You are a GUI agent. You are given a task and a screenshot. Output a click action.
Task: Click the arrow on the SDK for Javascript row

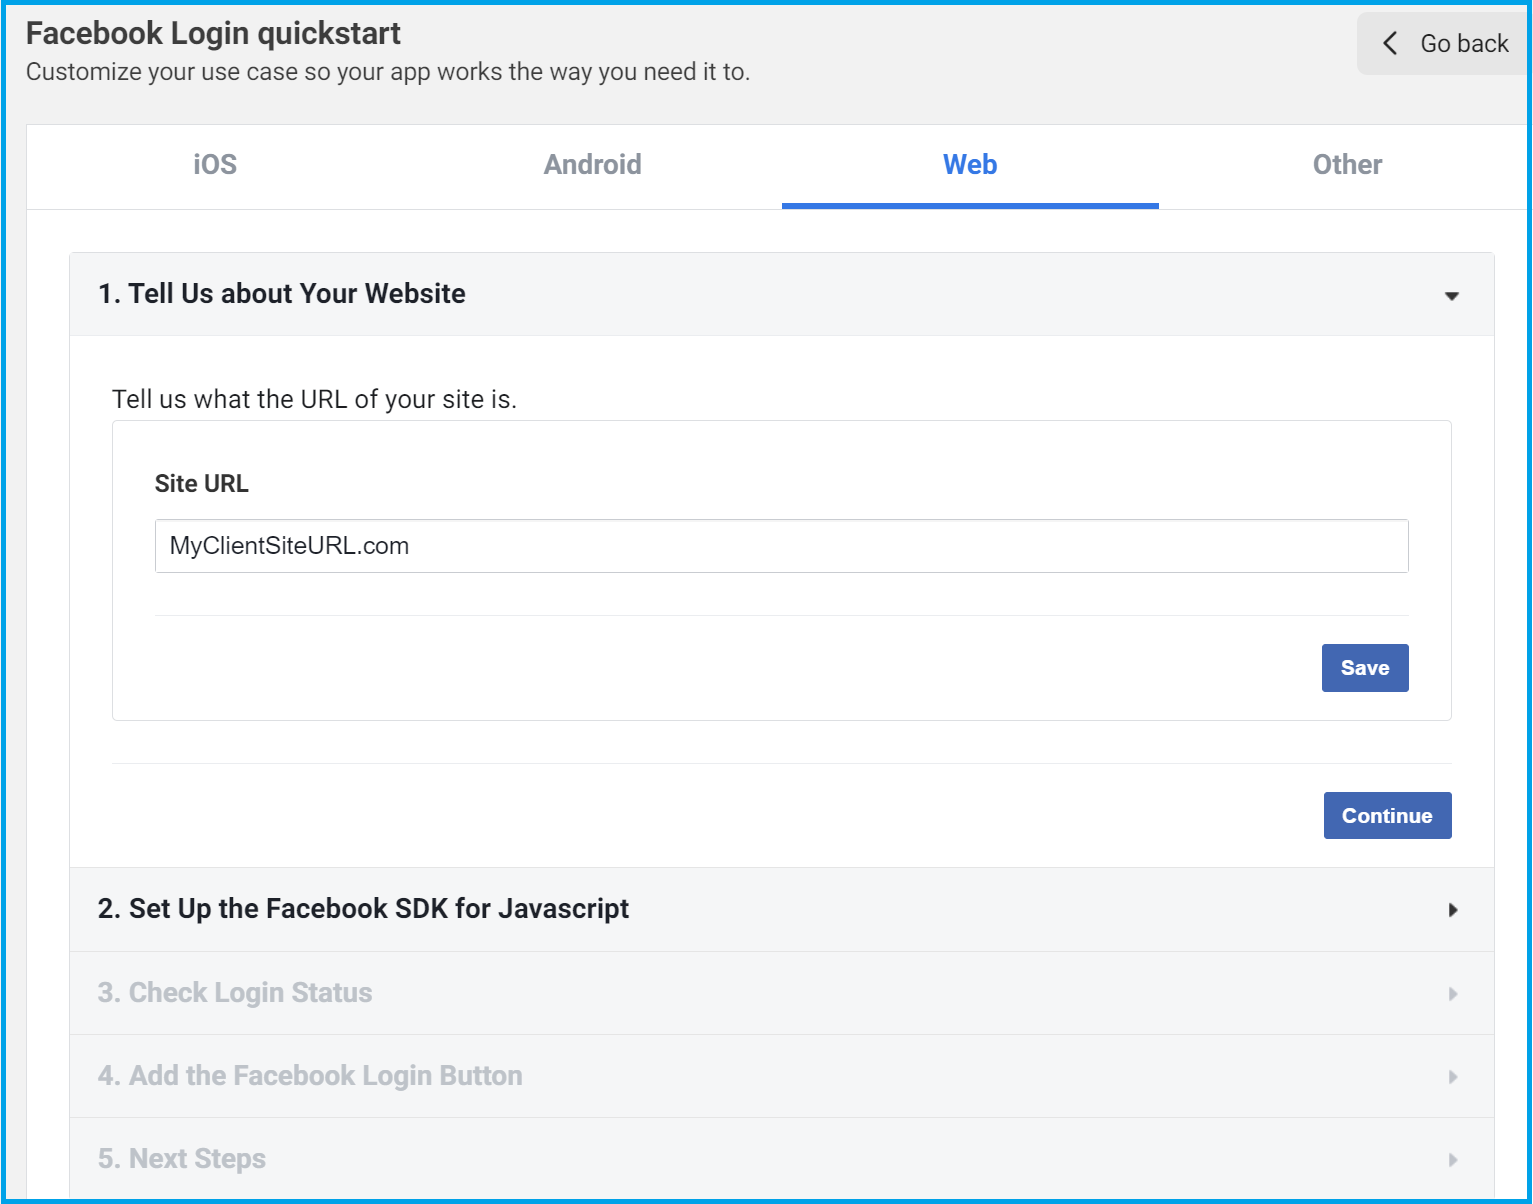(1453, 910)
